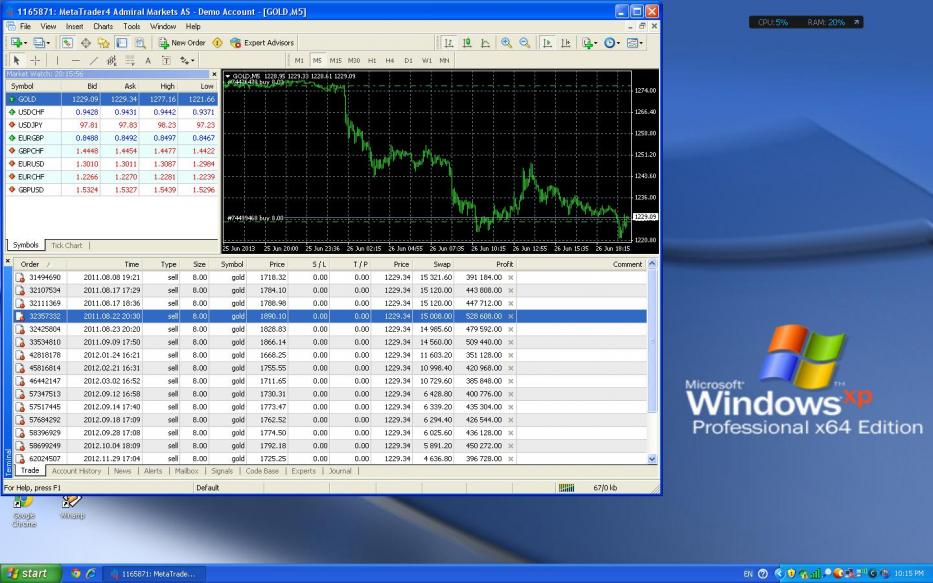Switch to the Account History tab
This screenshot has height=583, width=933.
click(x=76, y=471)
